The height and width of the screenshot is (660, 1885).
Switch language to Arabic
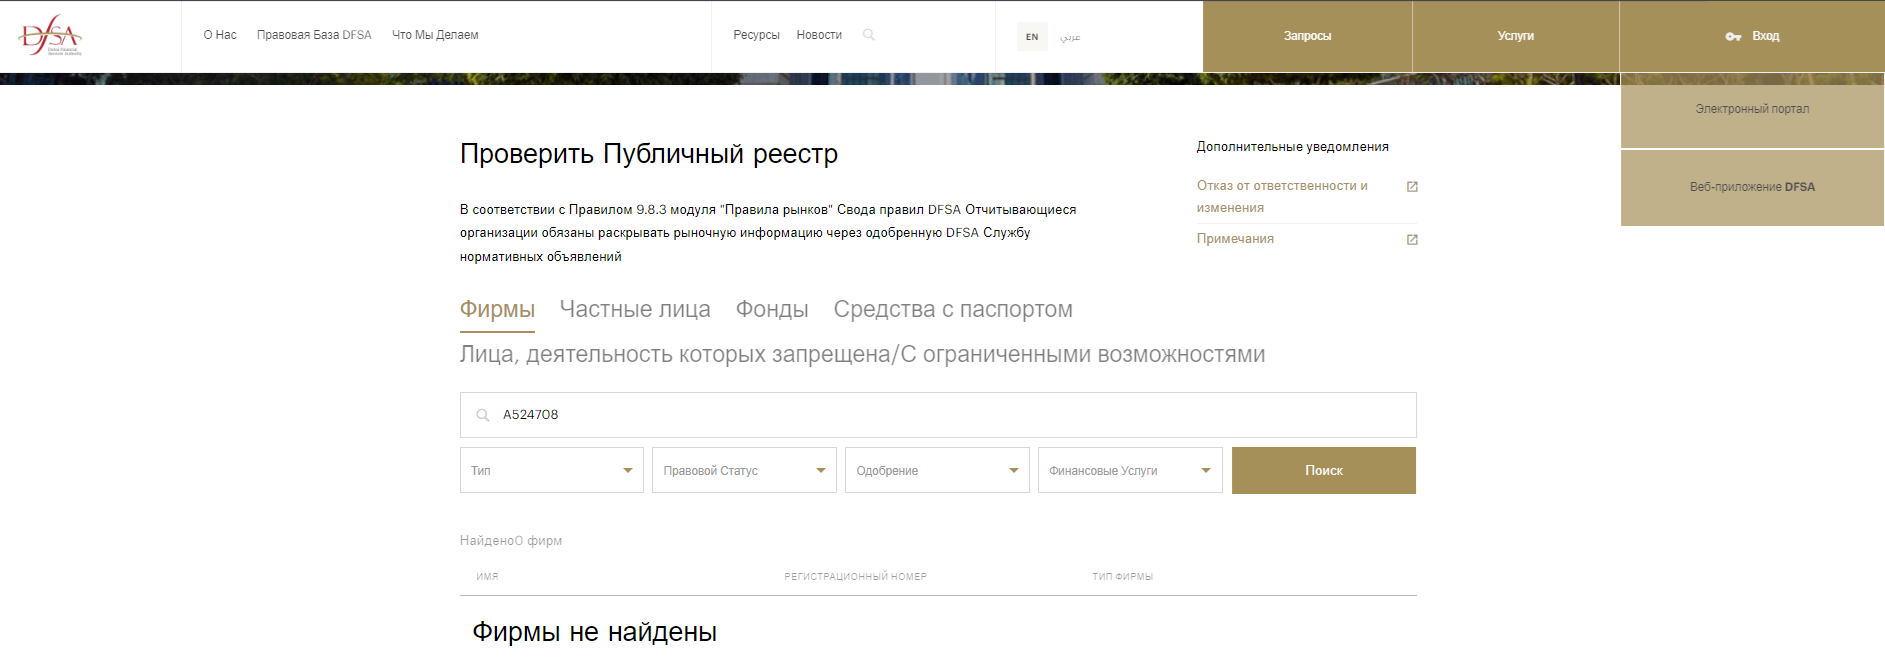[1070, 37]
